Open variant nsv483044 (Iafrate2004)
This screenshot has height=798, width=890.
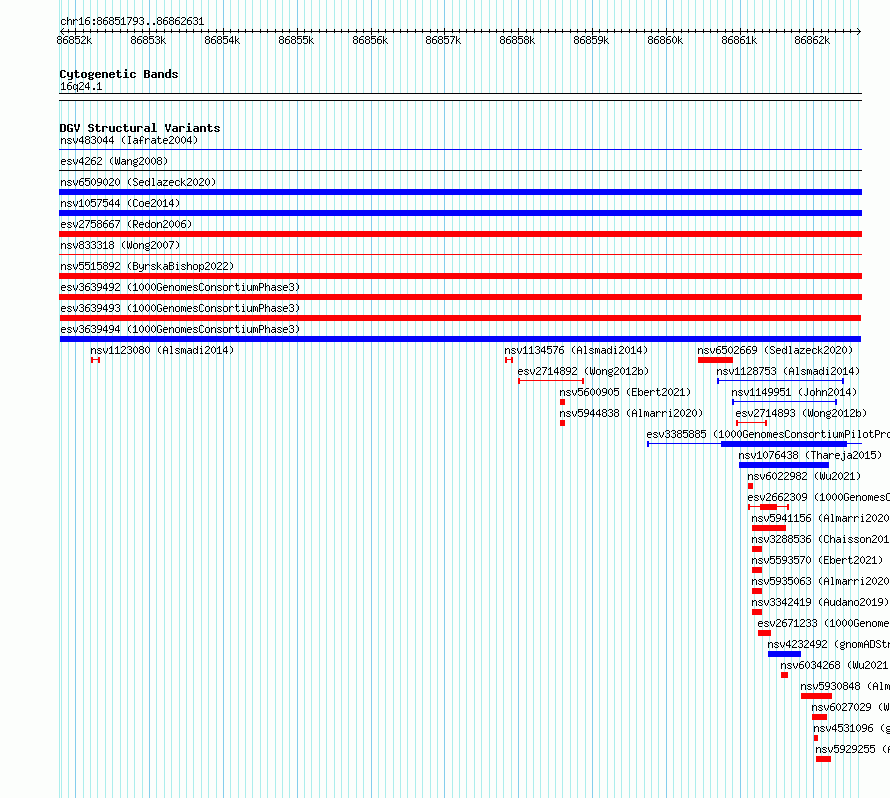pos(129,140)
